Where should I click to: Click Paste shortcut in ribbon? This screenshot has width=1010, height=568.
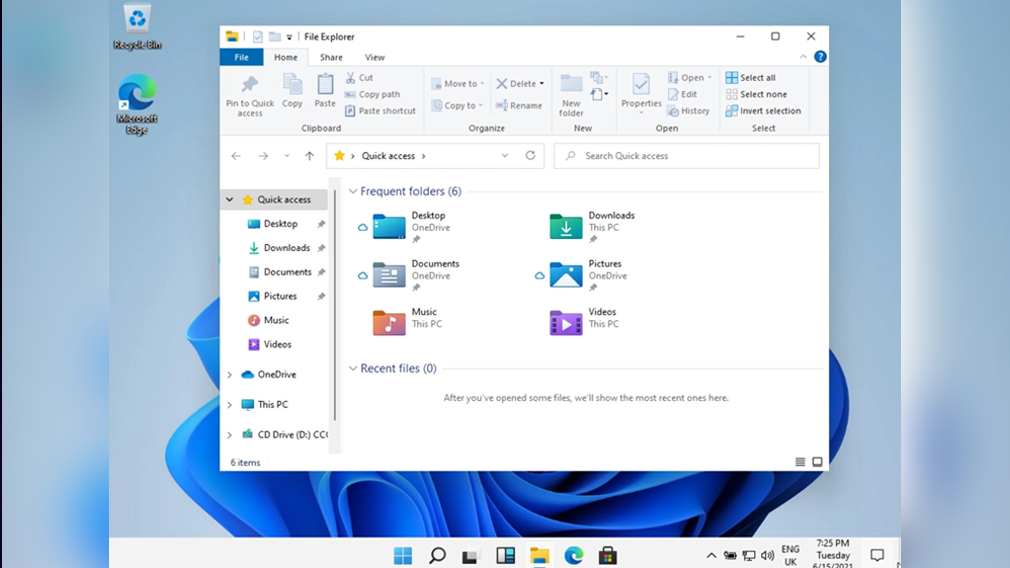coord(381,111)
